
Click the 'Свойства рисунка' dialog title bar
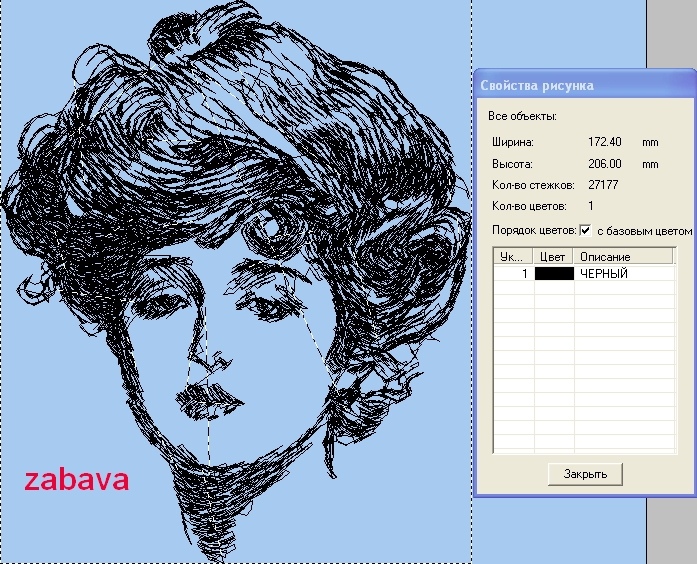tap(585, 85)
